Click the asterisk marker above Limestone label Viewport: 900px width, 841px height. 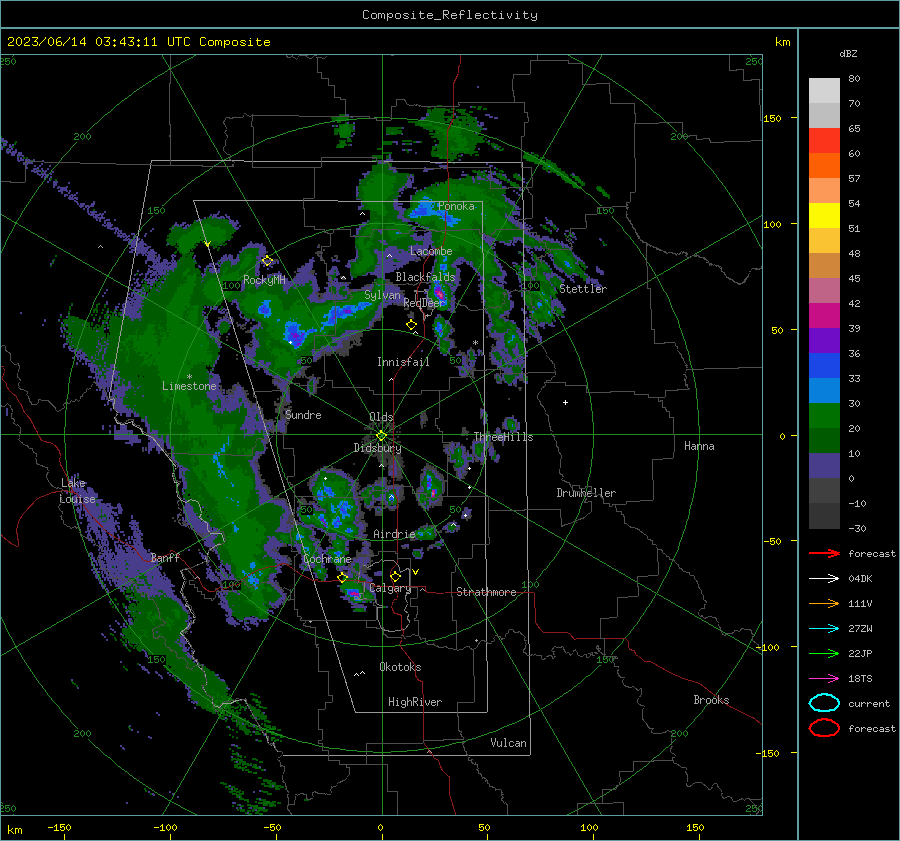pyautogui.click(x=189, y=377)
